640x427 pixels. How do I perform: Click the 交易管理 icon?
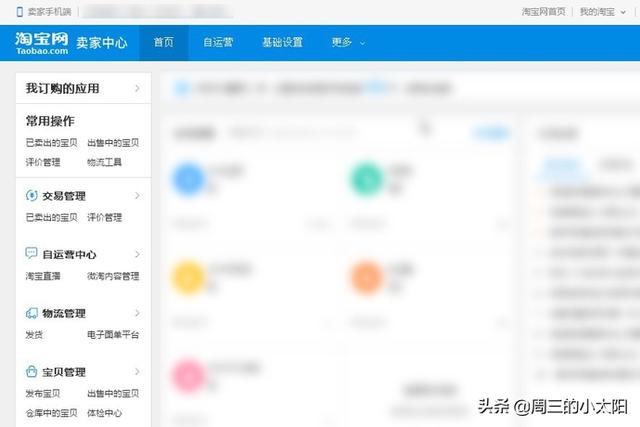coord(31,196)
